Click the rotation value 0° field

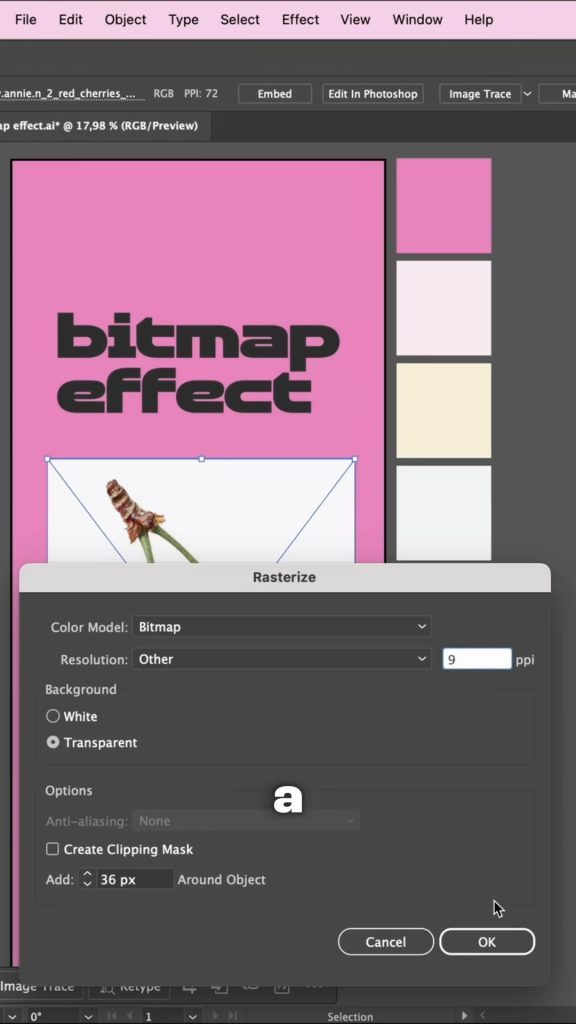(x=52, y=1017)
